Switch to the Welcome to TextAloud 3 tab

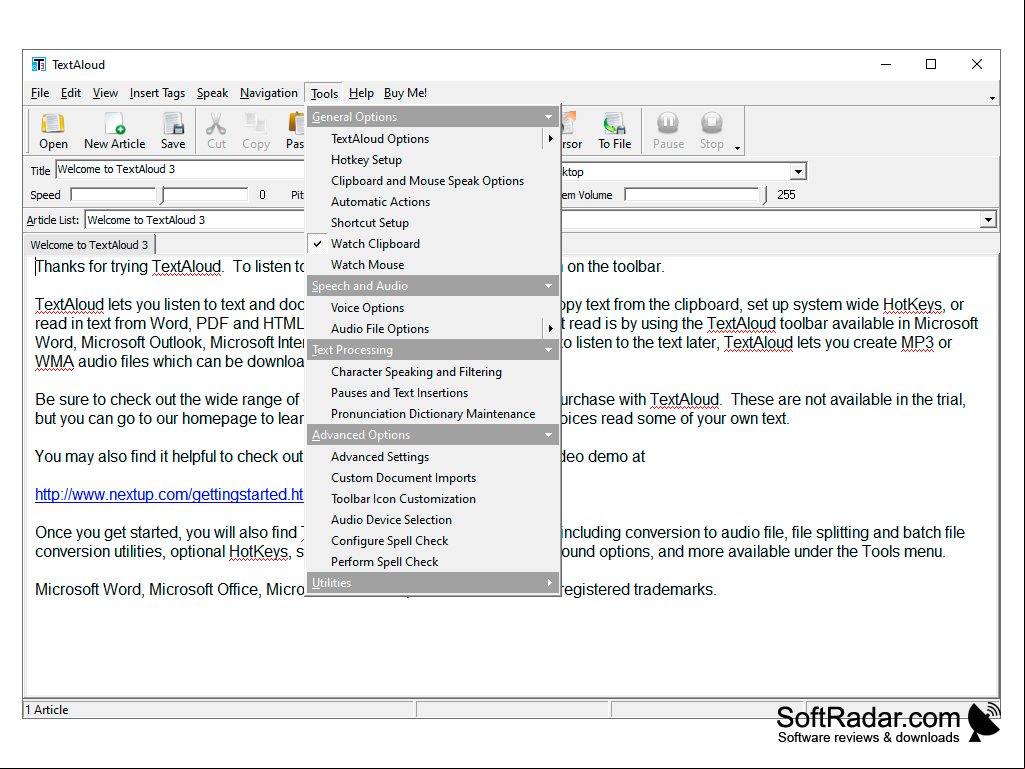(x=90, y=245)
